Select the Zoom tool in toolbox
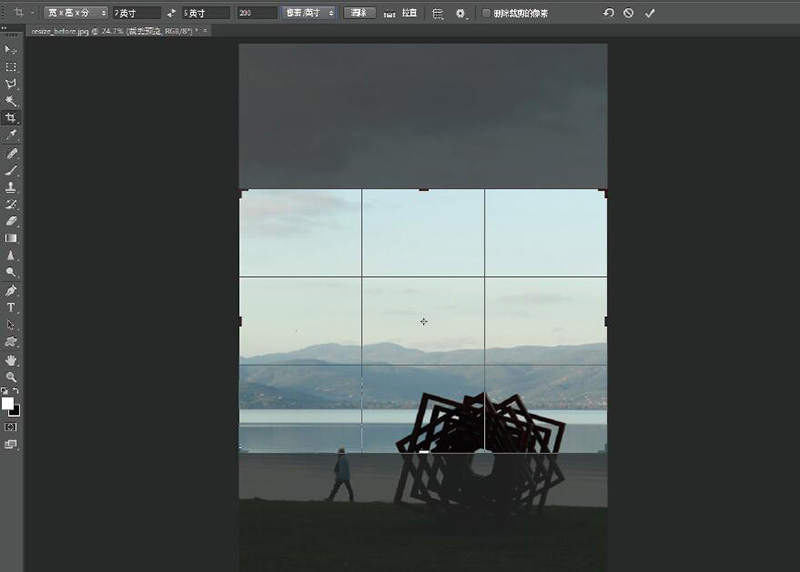Image resolution: width=800 pixels, height=572 pixels. tap(11, 376)
